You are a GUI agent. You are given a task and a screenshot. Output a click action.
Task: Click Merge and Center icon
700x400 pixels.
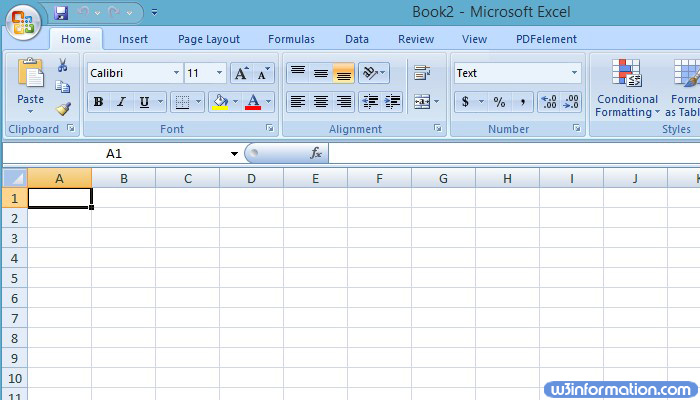(x=422, y=102)
